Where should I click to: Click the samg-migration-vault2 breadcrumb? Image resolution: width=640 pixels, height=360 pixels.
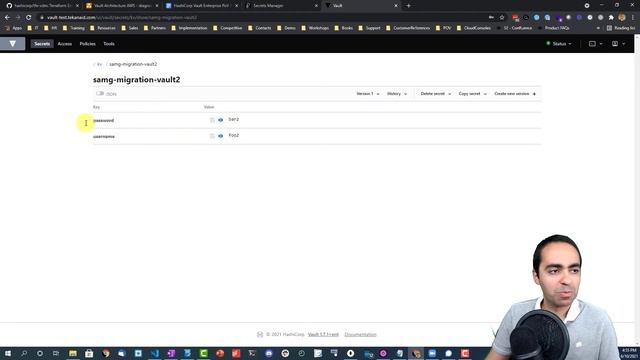[133, 64]
